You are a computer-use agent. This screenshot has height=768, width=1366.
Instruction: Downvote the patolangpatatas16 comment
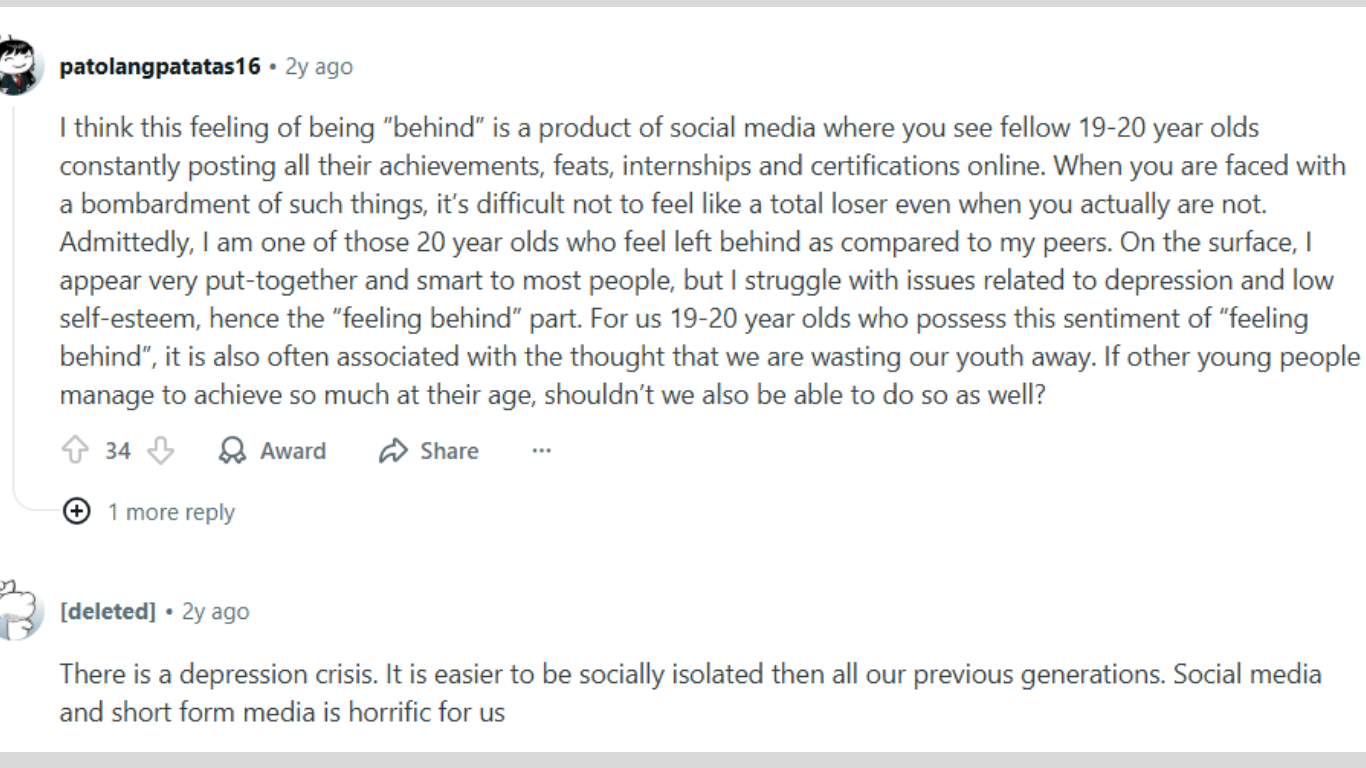160,451
